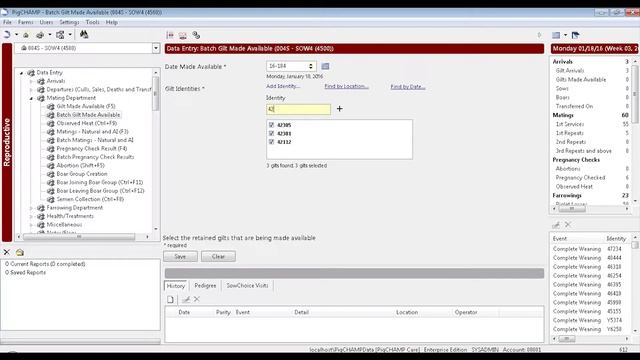
Task: Open the farm selector dropdown 0045 - SOW4
Action: (156, 48)
